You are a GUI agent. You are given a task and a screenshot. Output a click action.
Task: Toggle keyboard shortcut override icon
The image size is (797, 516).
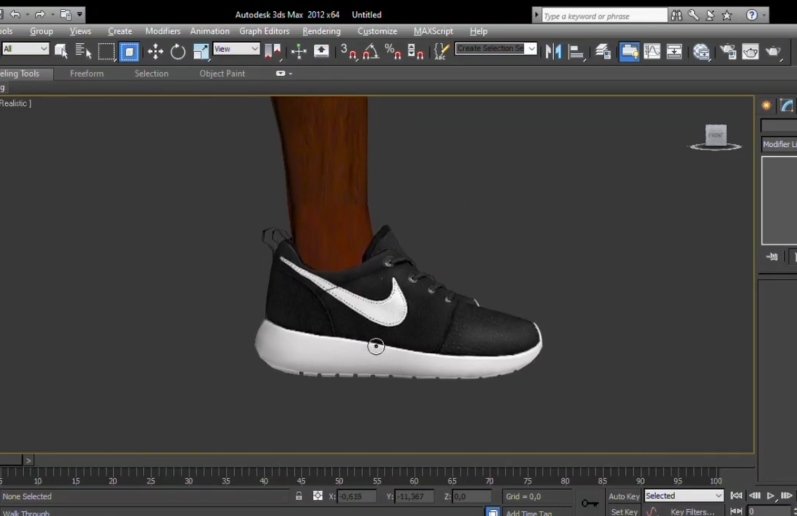pos(321,51)
